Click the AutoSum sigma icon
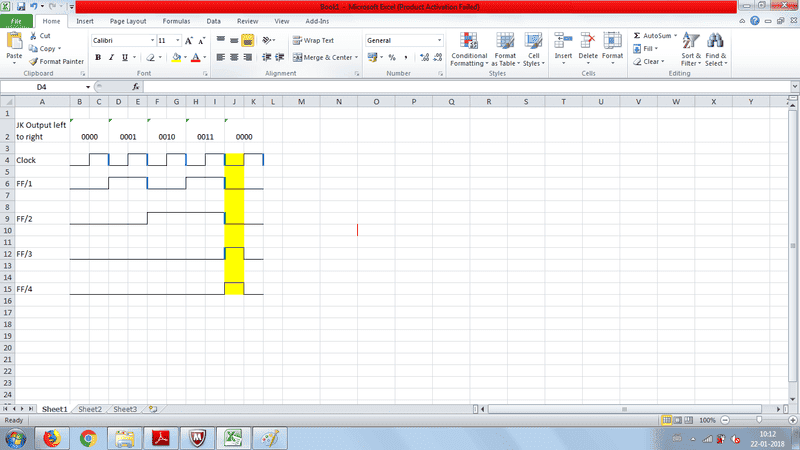The height and width of the screenshot is (450, 800). pyautogui.click(x=637, y=35)
